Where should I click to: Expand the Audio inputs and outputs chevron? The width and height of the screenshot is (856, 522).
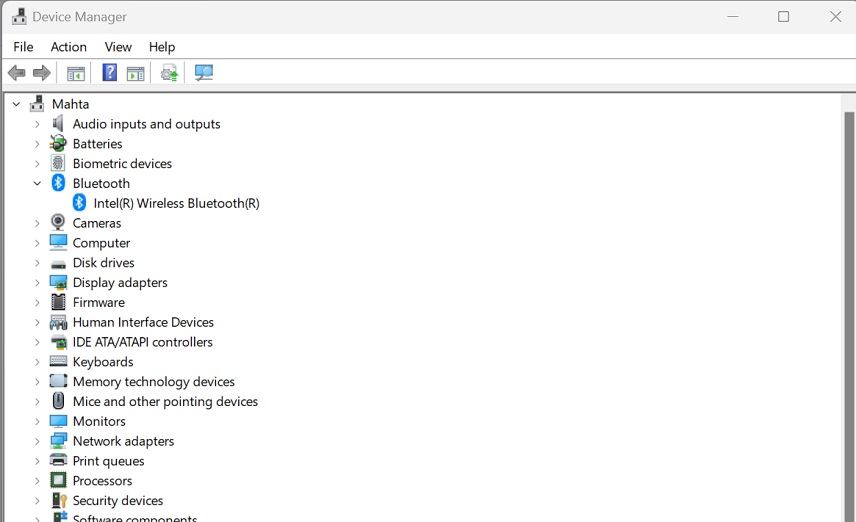pyautogui.click(x=37, y=124)
